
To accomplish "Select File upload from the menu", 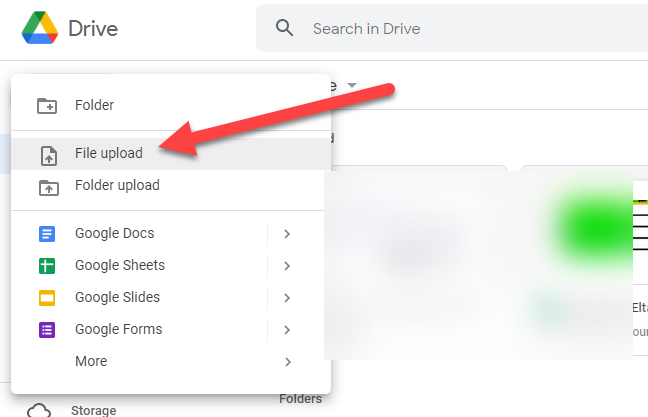I will tap(109, 154).
